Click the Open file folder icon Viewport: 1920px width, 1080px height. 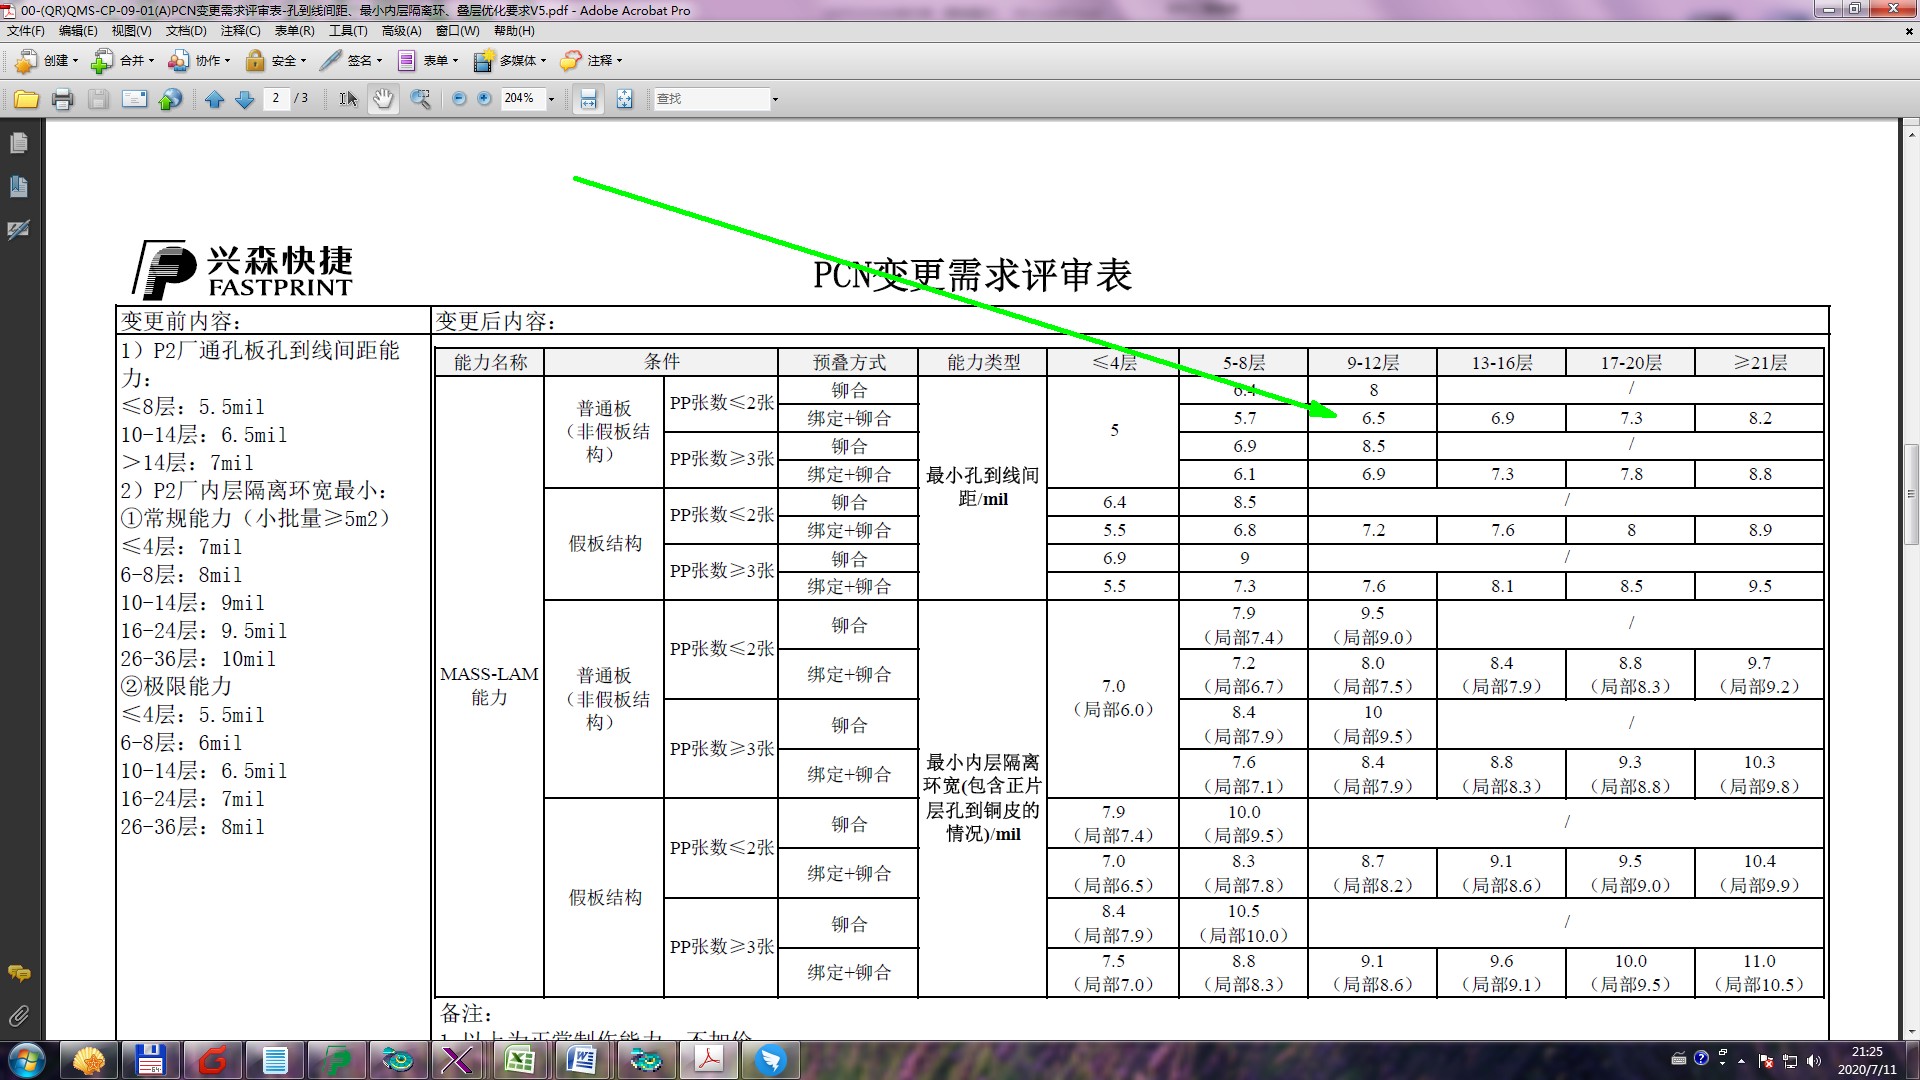click(x=26, y=99)
